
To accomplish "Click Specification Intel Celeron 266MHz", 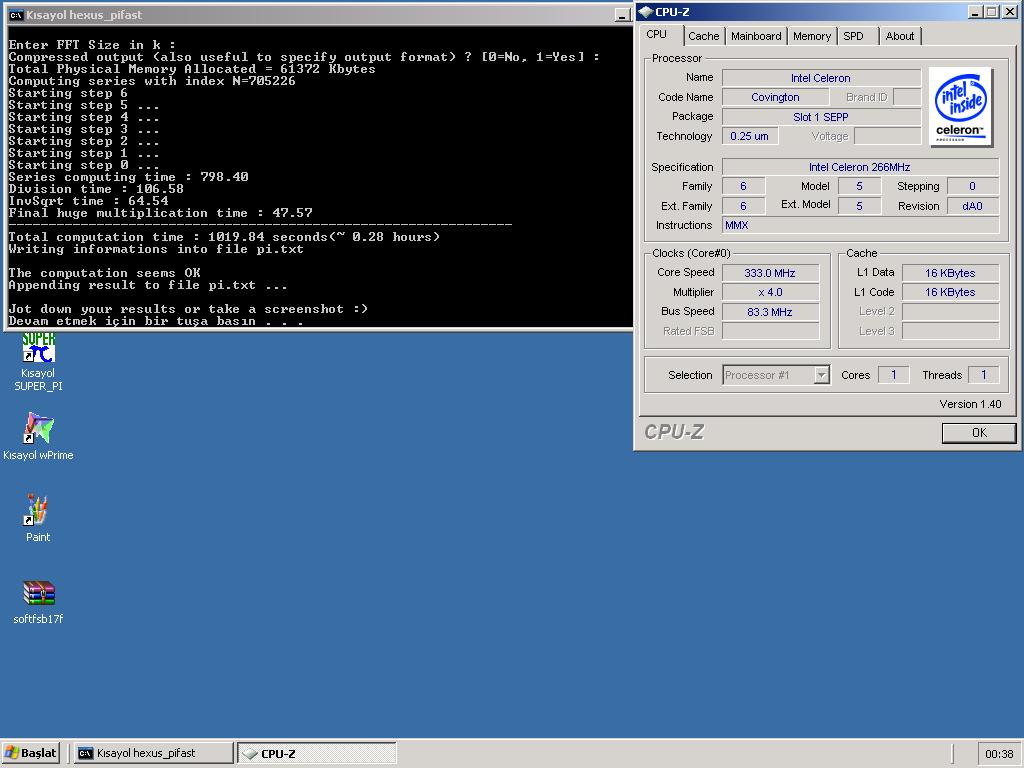I will pos(860,167).
